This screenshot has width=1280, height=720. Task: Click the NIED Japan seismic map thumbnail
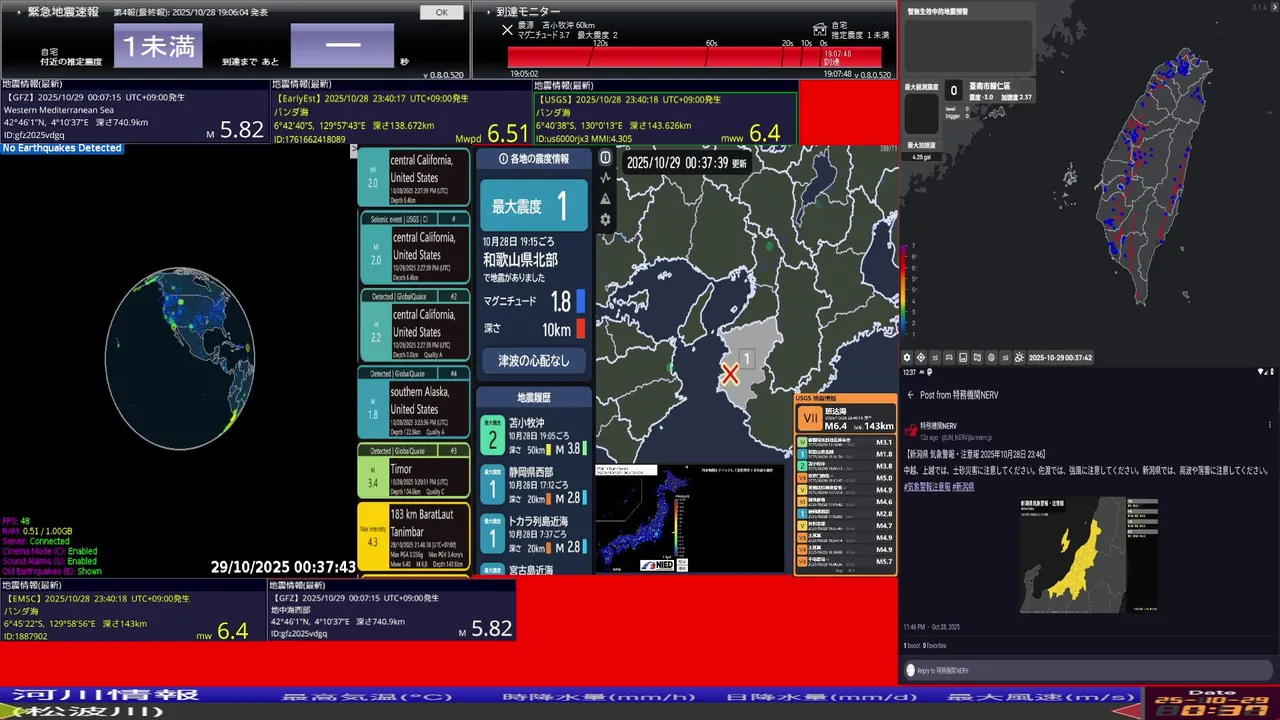point(689,518)
